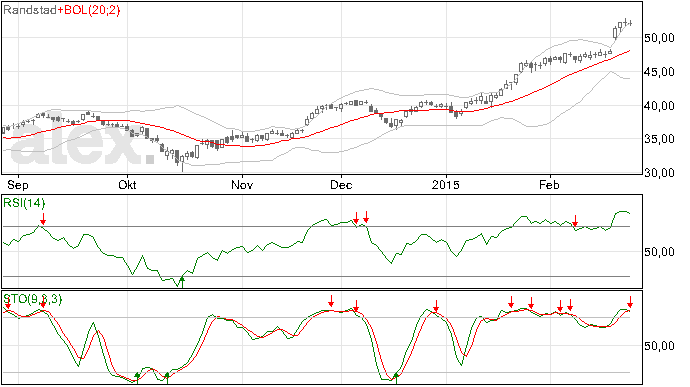Select the Feb month label on axis
Image resolution: width=690 pixels, height=387 pixels.
(x=549, y=184)
